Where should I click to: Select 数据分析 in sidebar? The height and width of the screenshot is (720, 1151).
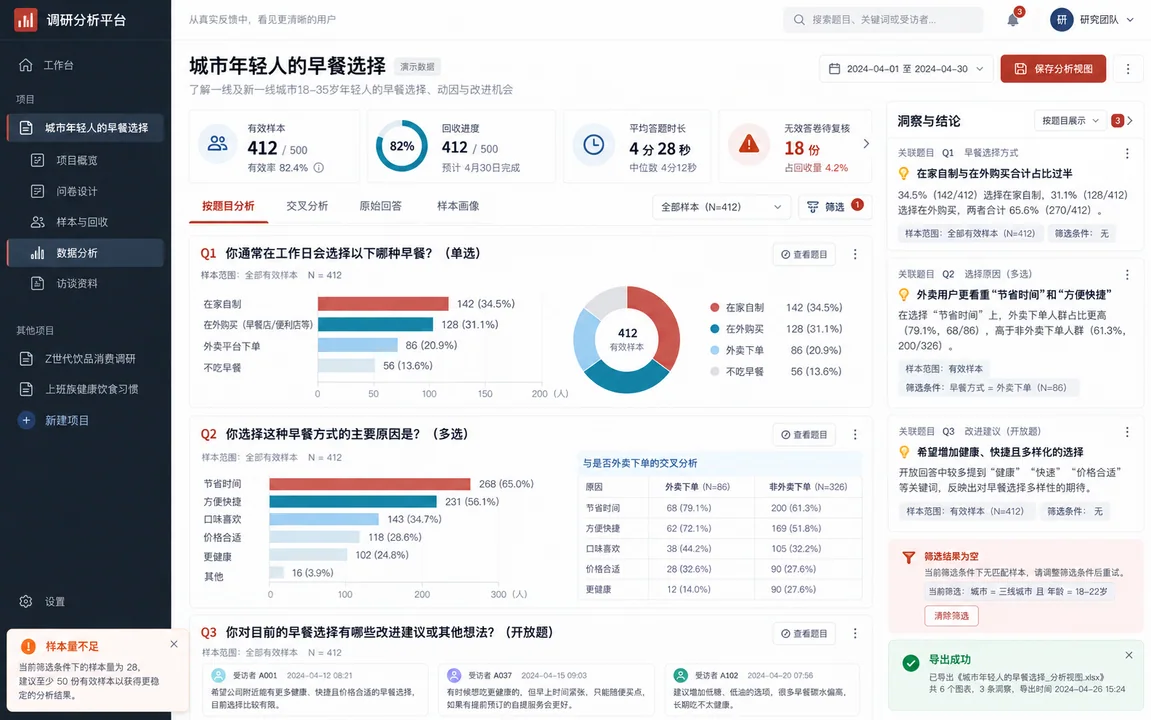[85, 252]
